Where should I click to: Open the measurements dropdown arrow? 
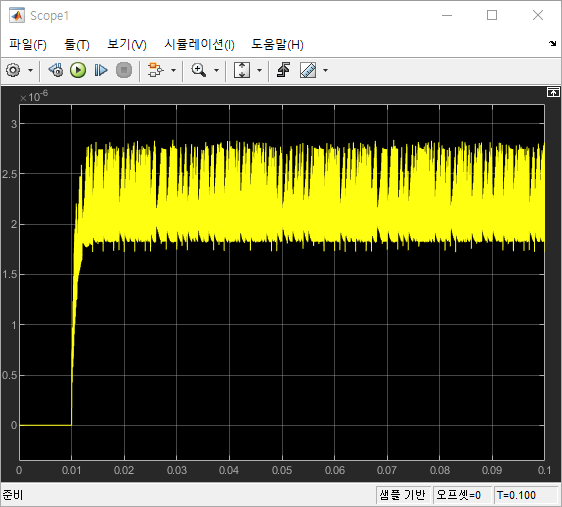click(x=325, y=70)
